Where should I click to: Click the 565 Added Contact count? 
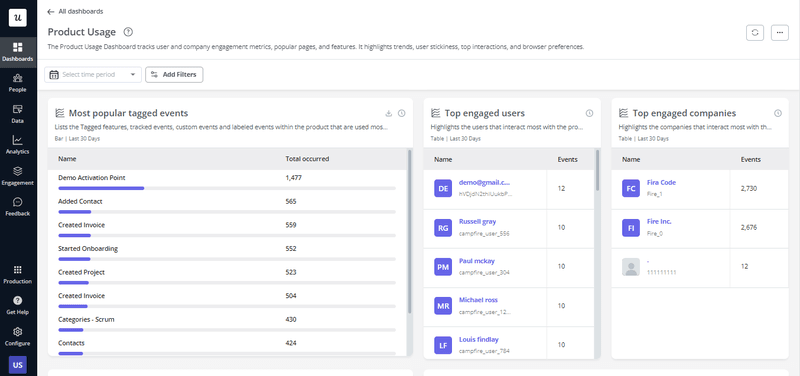291,202
